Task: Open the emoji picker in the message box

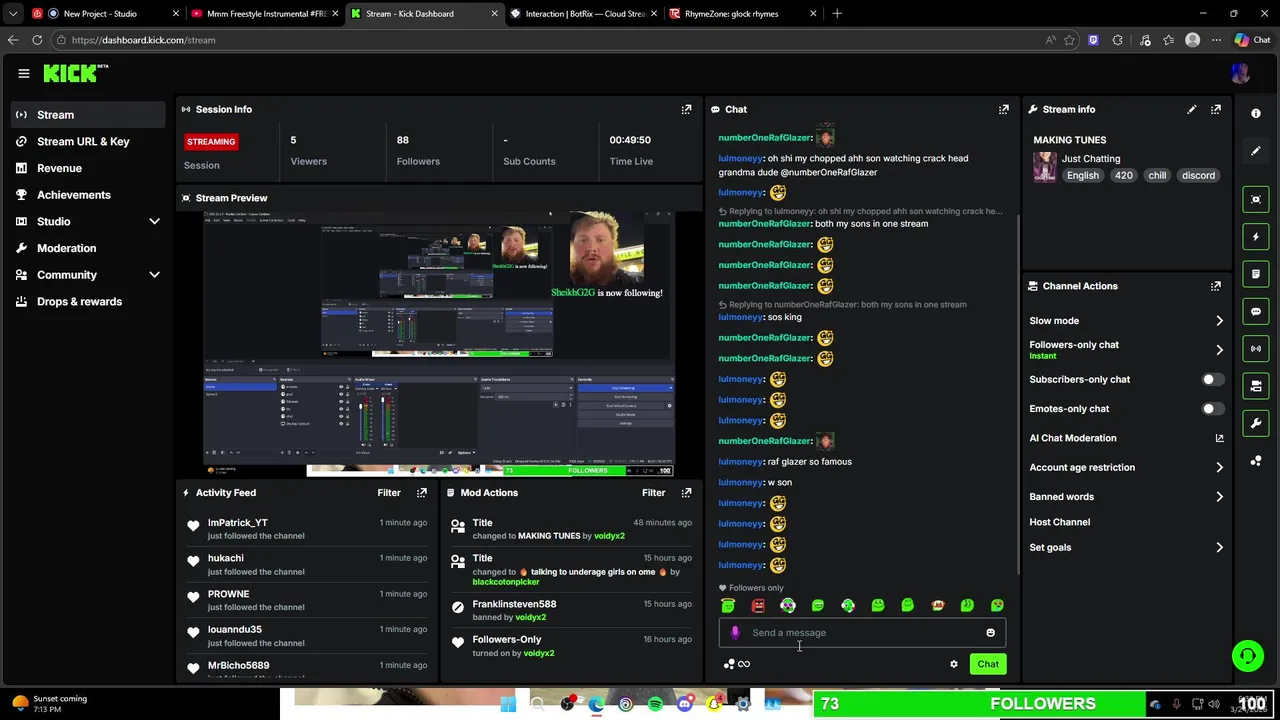Action: pos(990,633)
